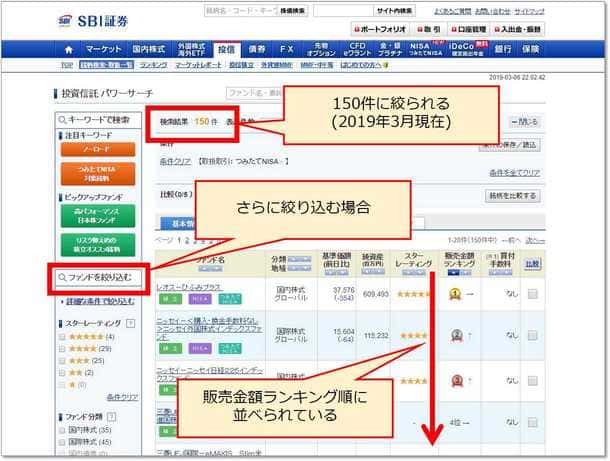The height and width of the screenshot is (461, 610).
Task: Open the ポートフォリオ button
Action: [380, 29]
